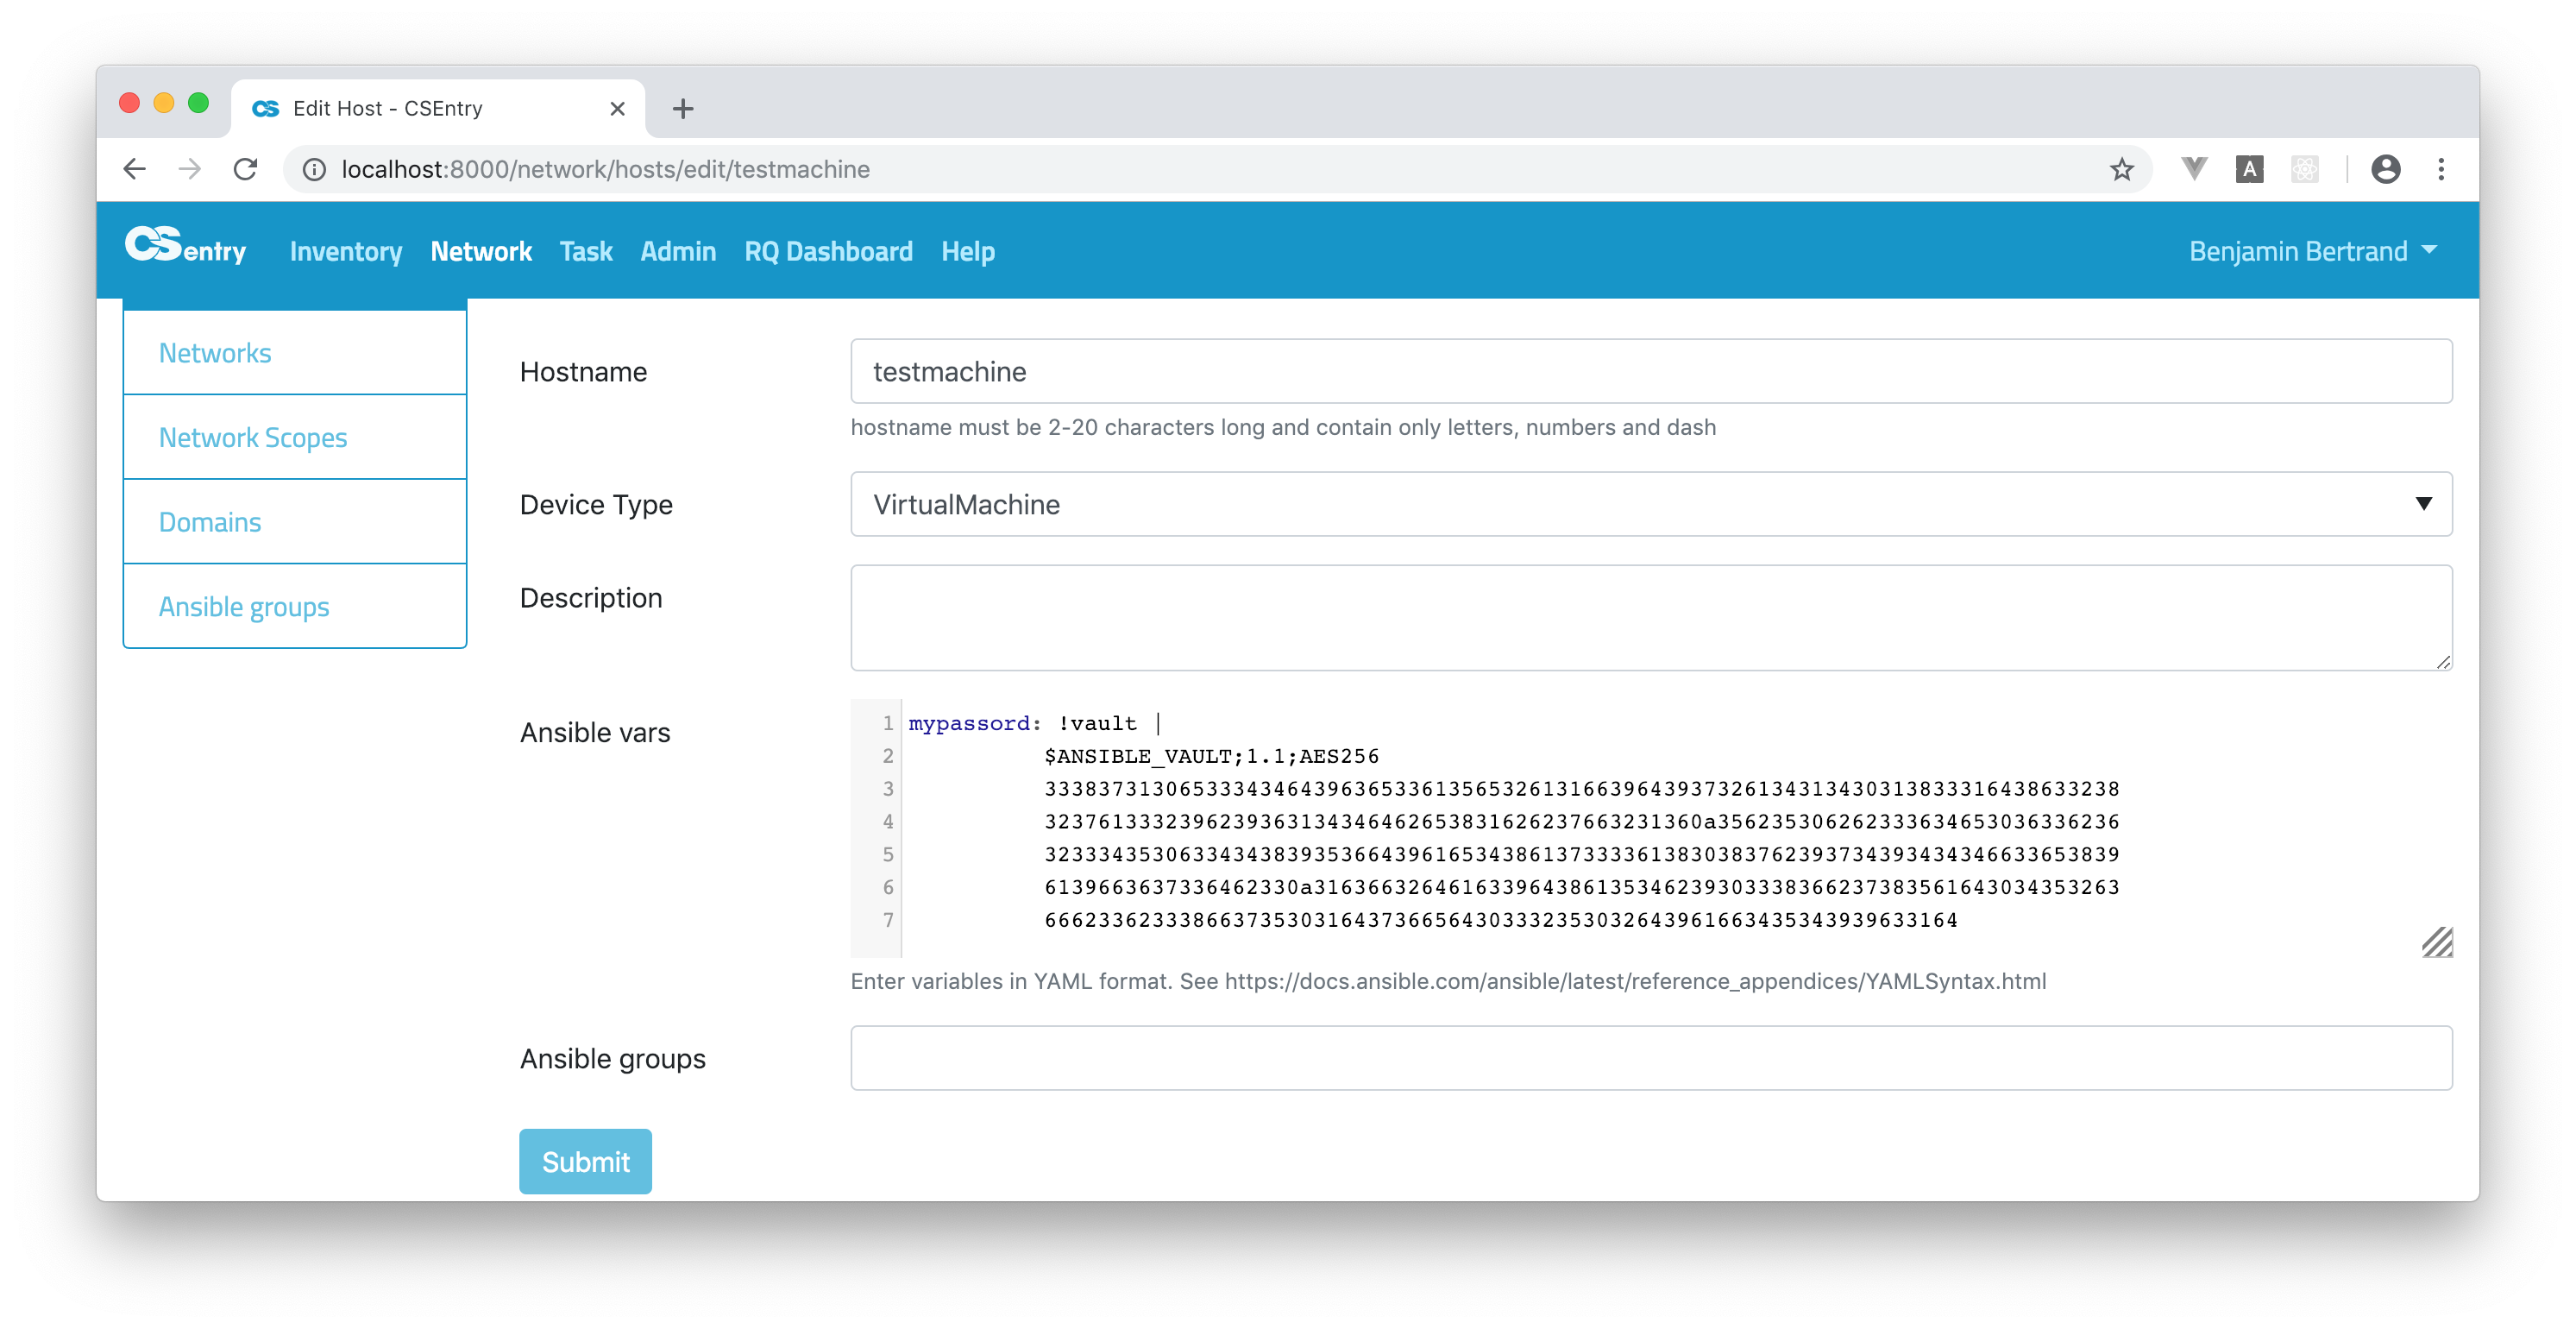The image size is (2576, 1329).
Task: Open the CSEntry logo home link
Action: click(186, 250)
